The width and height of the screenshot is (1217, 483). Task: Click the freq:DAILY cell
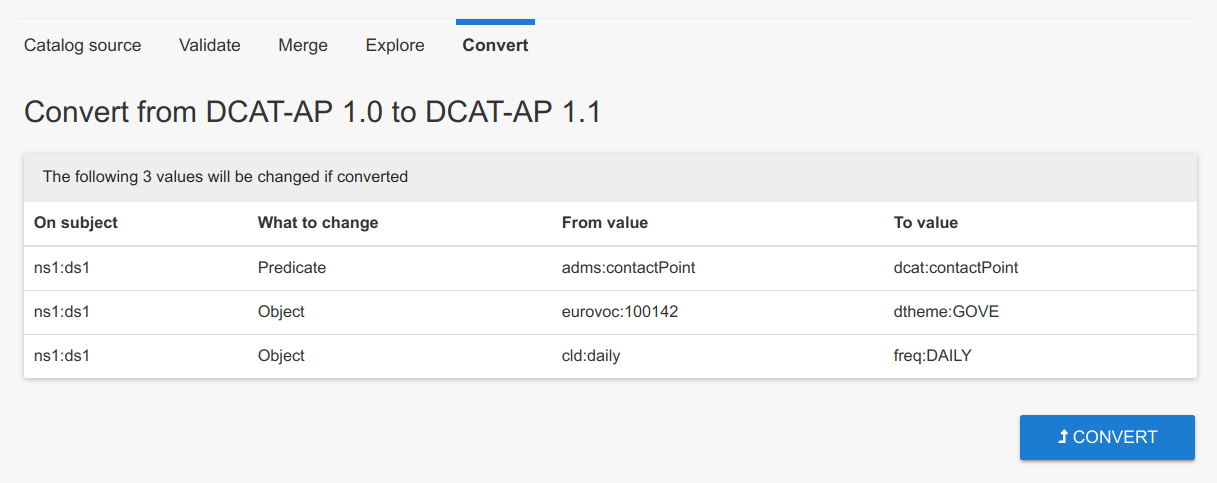pyautogui.click(x=933, y=356)
